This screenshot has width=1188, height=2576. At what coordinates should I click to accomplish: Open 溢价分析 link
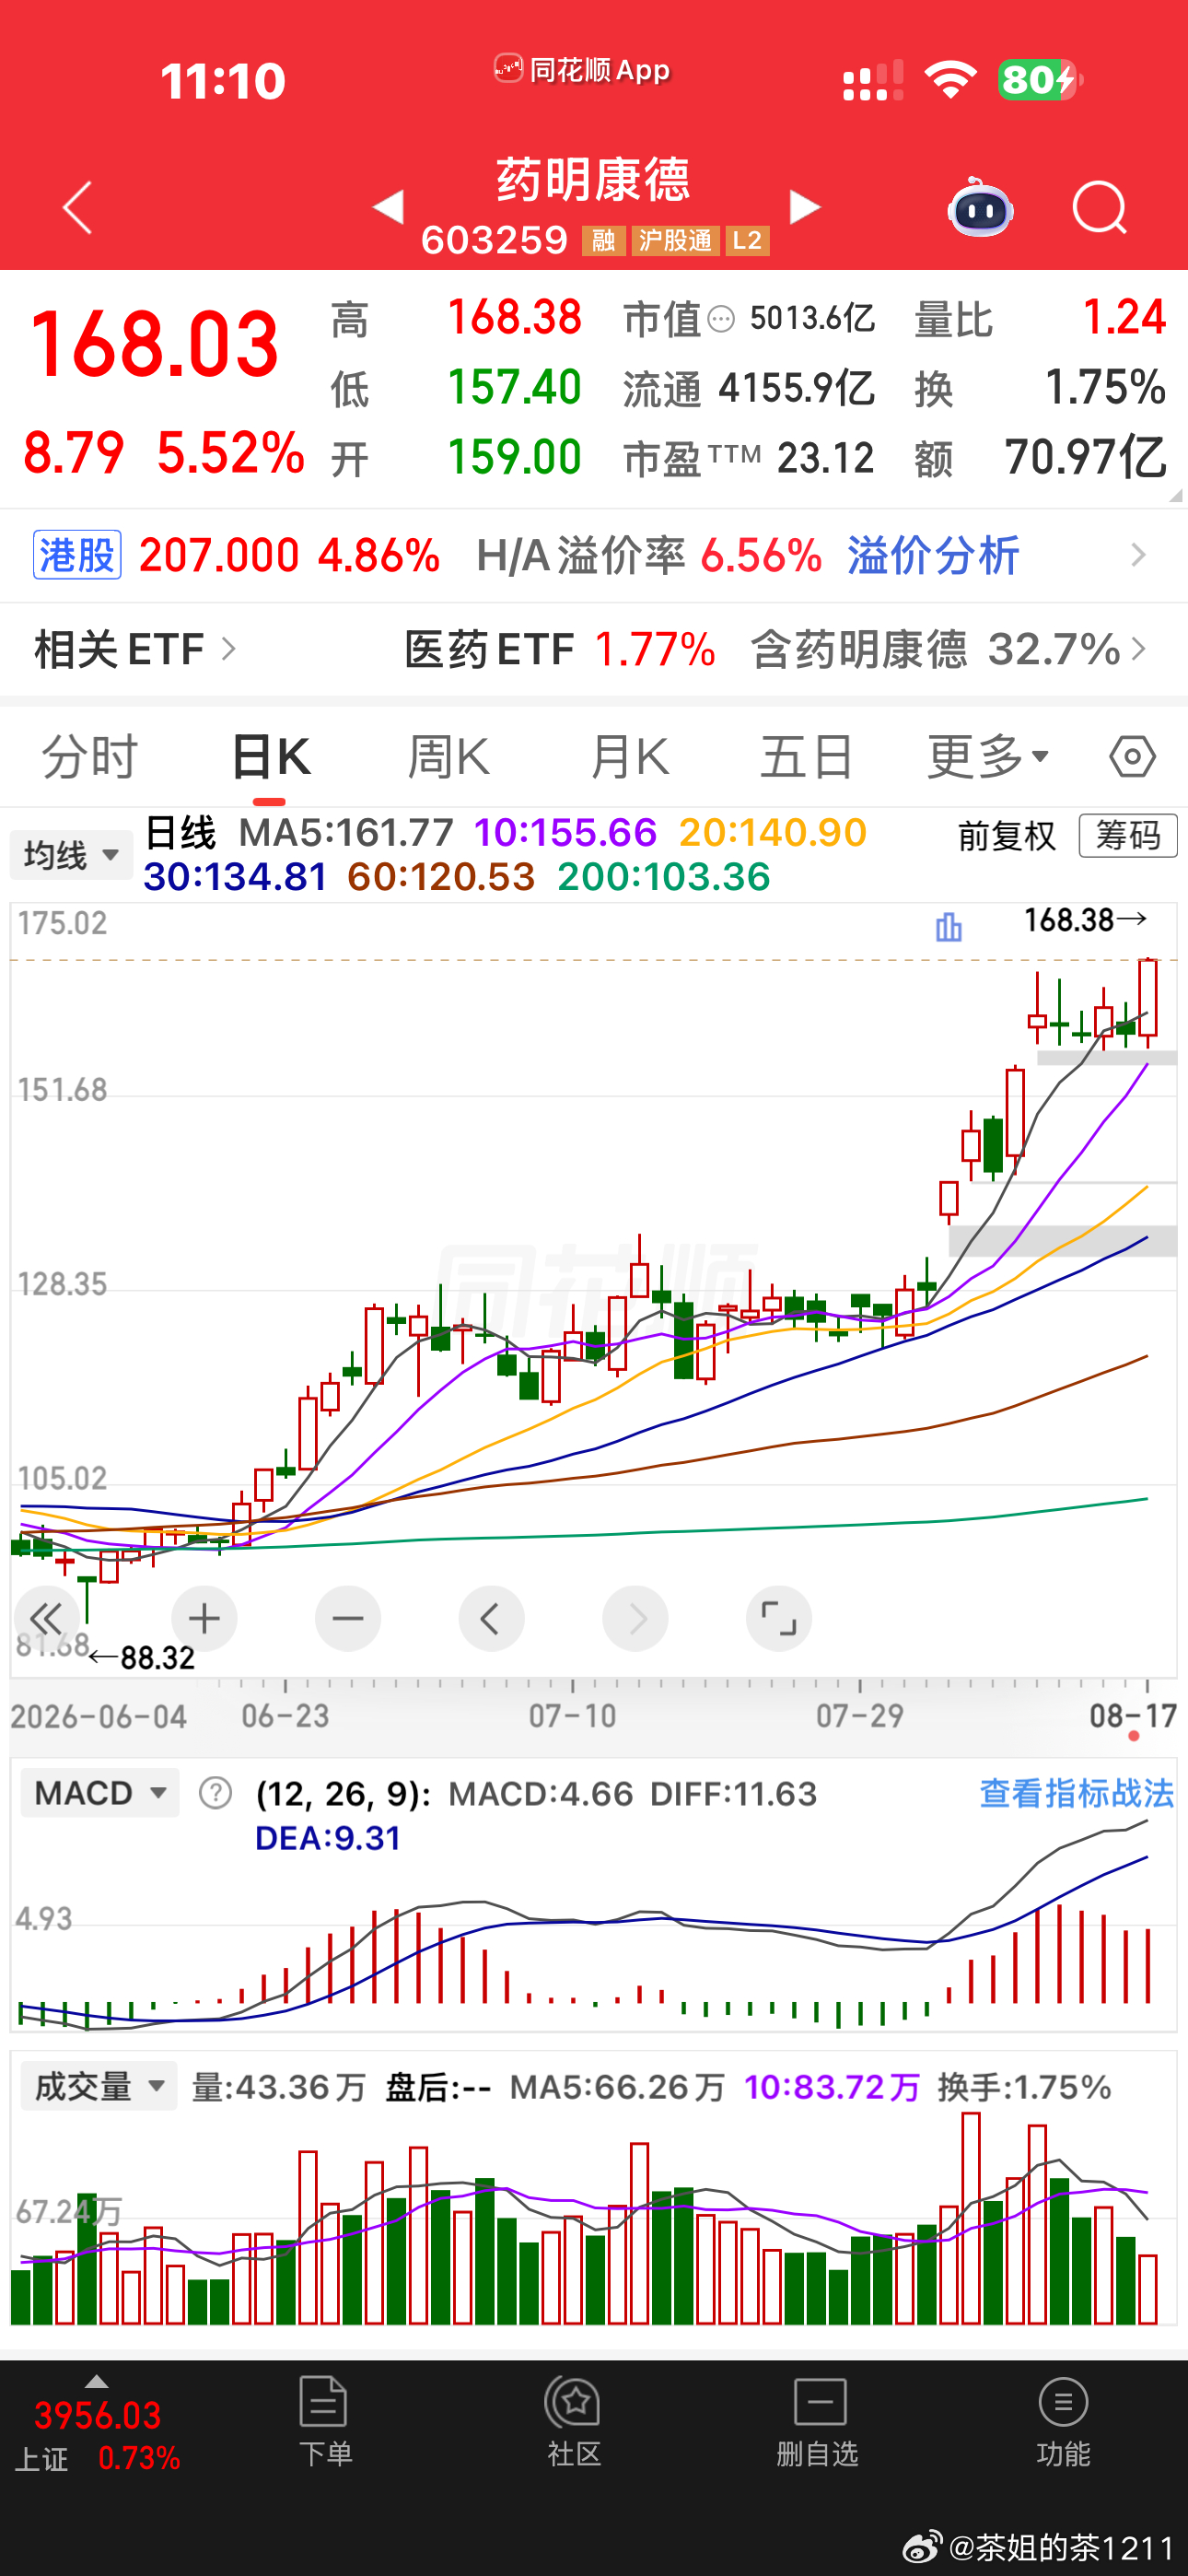[x=933, y=555]
